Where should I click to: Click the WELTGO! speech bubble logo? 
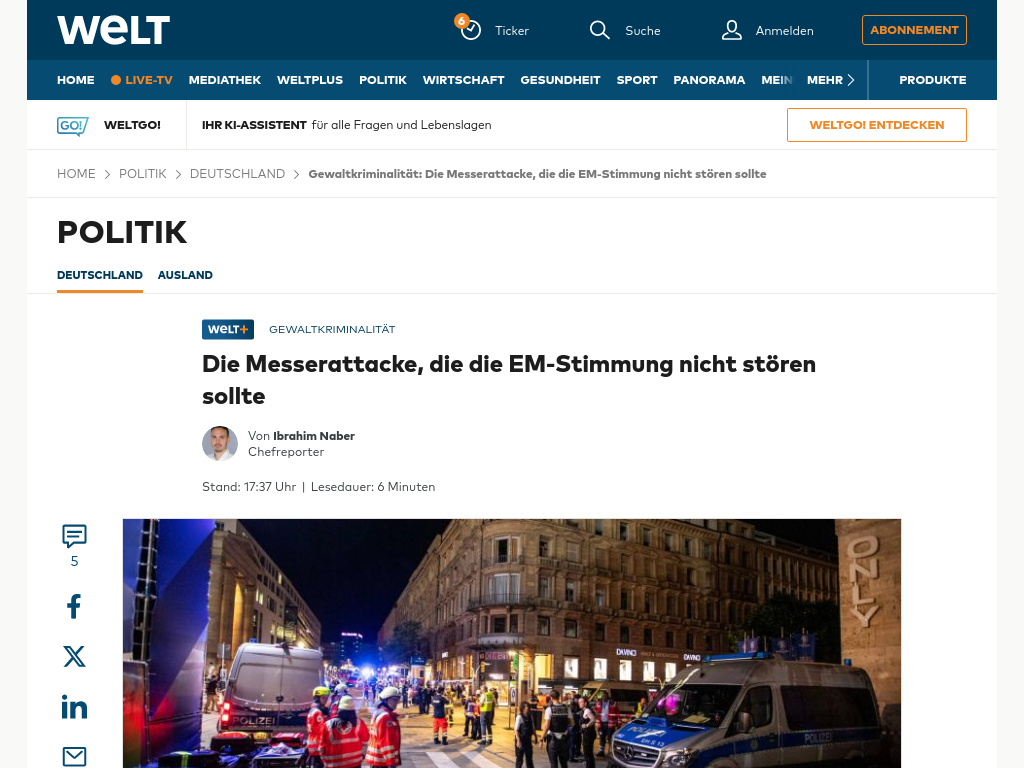(72, 125)
